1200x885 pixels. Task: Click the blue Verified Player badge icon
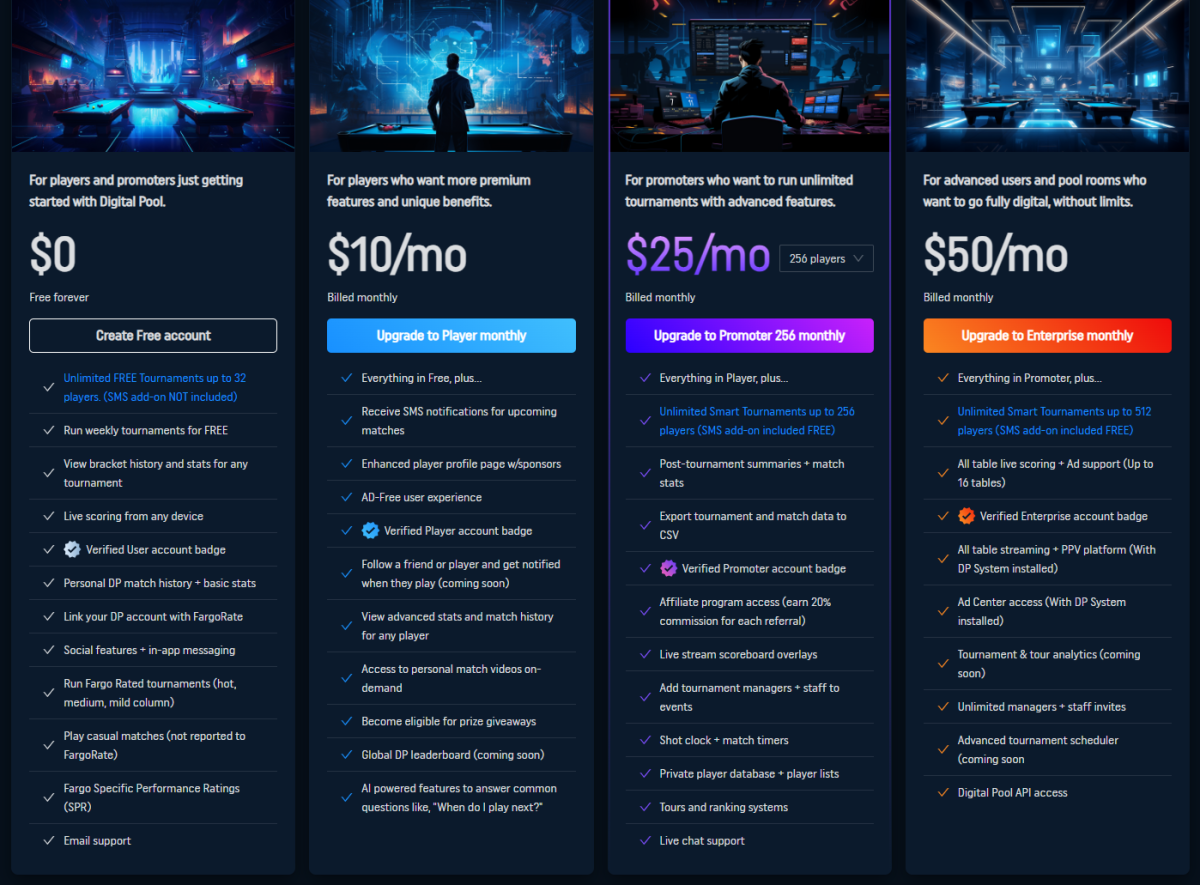370,531
